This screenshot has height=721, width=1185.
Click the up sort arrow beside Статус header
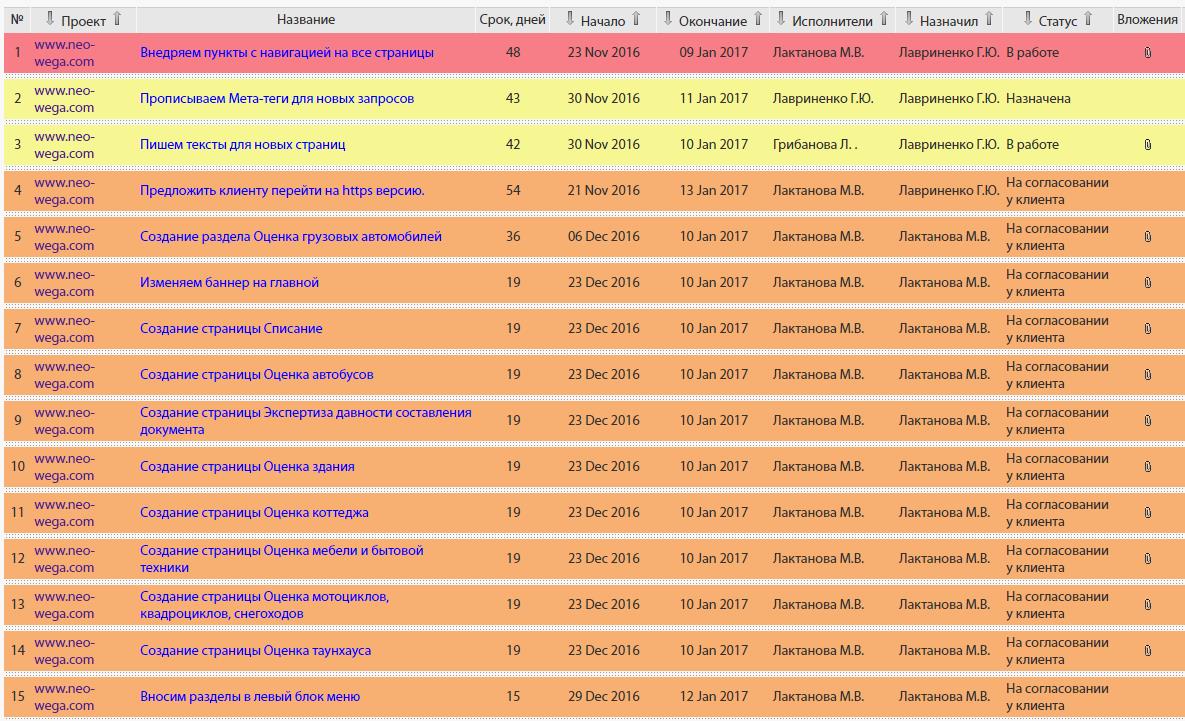[1088, 19]
